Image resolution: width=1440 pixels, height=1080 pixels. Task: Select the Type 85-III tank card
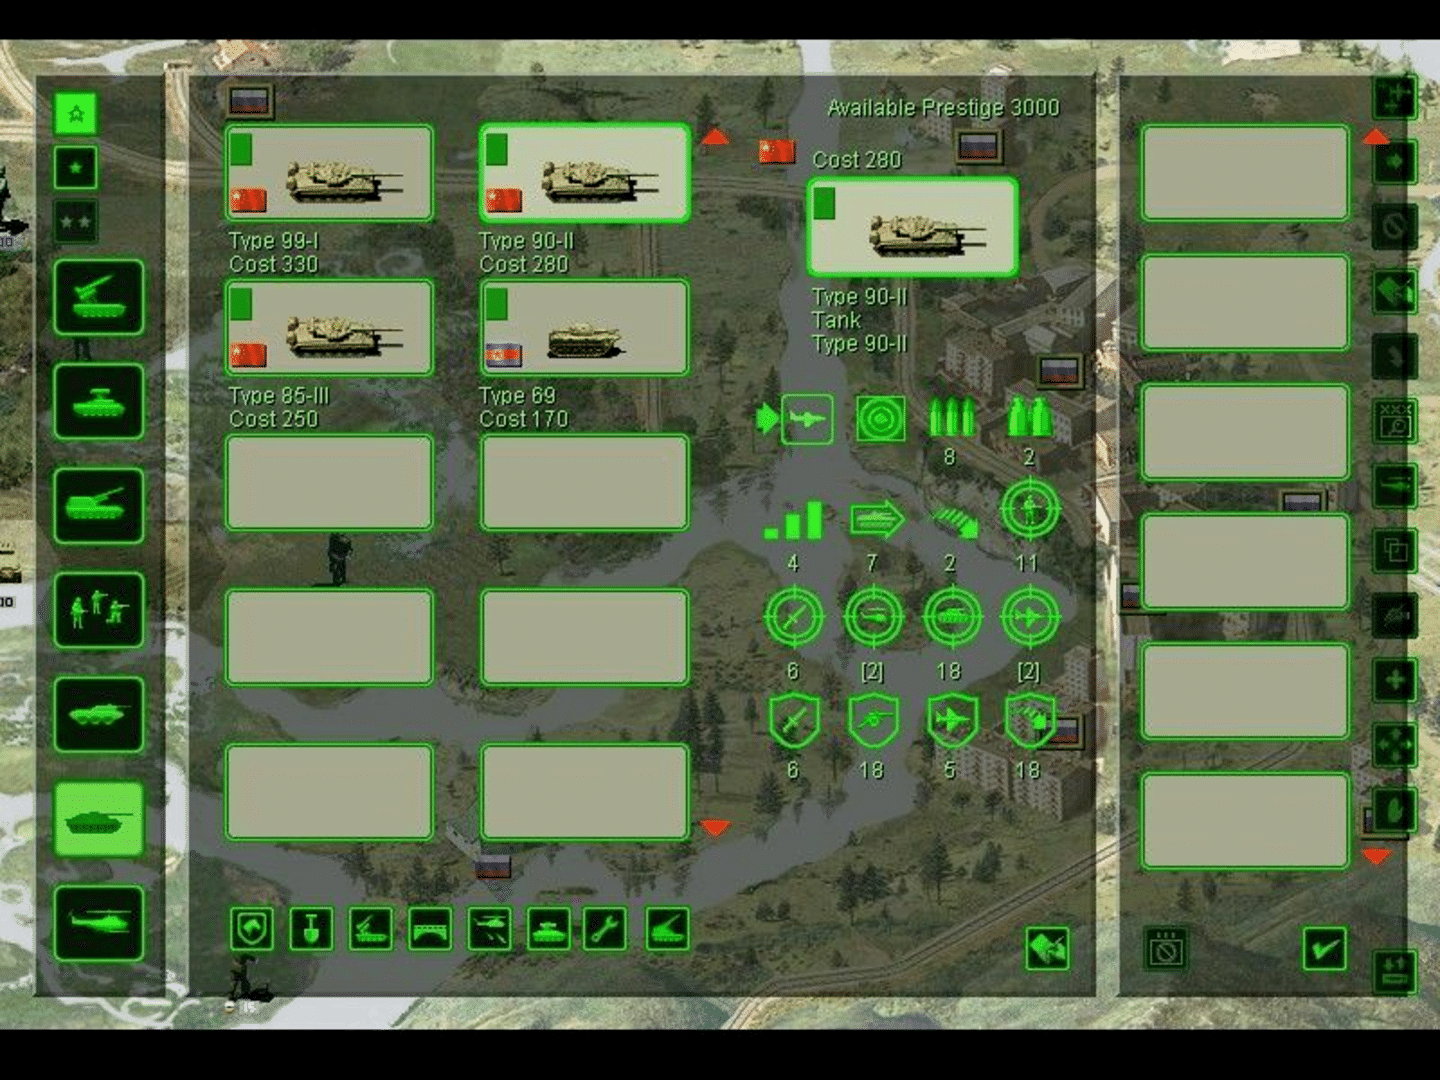(x=329, y=328)
